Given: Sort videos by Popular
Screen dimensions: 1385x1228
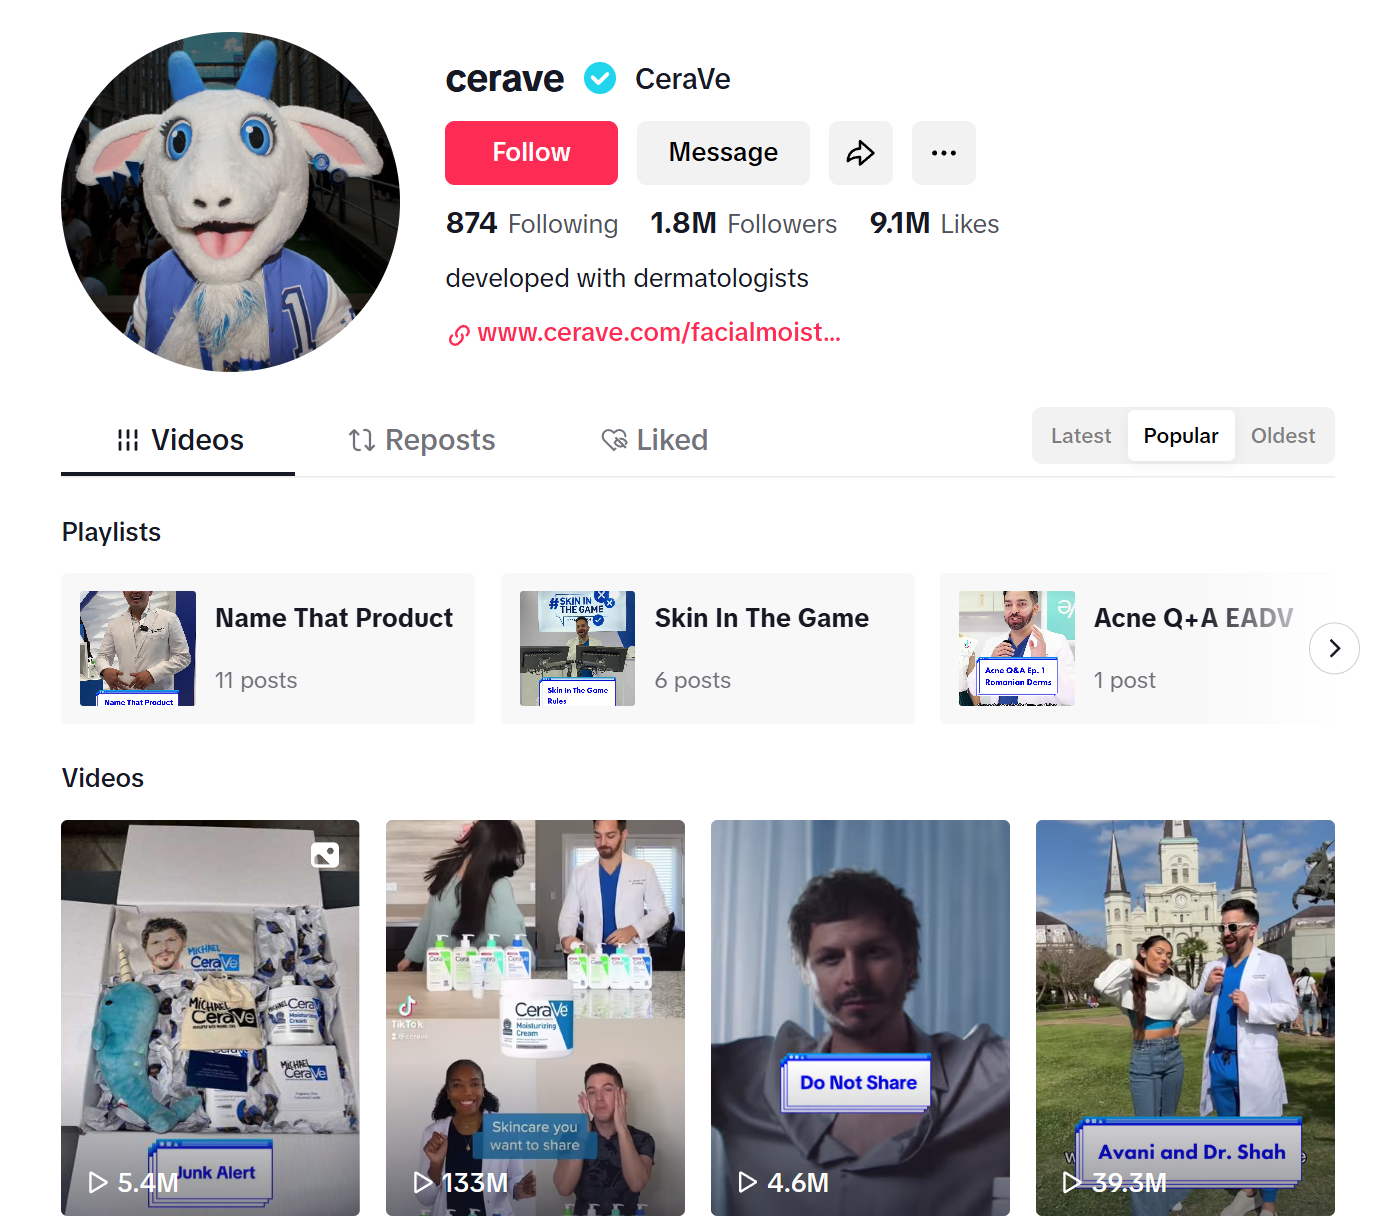Looking at the screenshot, I should click(x=1181, y=436).
